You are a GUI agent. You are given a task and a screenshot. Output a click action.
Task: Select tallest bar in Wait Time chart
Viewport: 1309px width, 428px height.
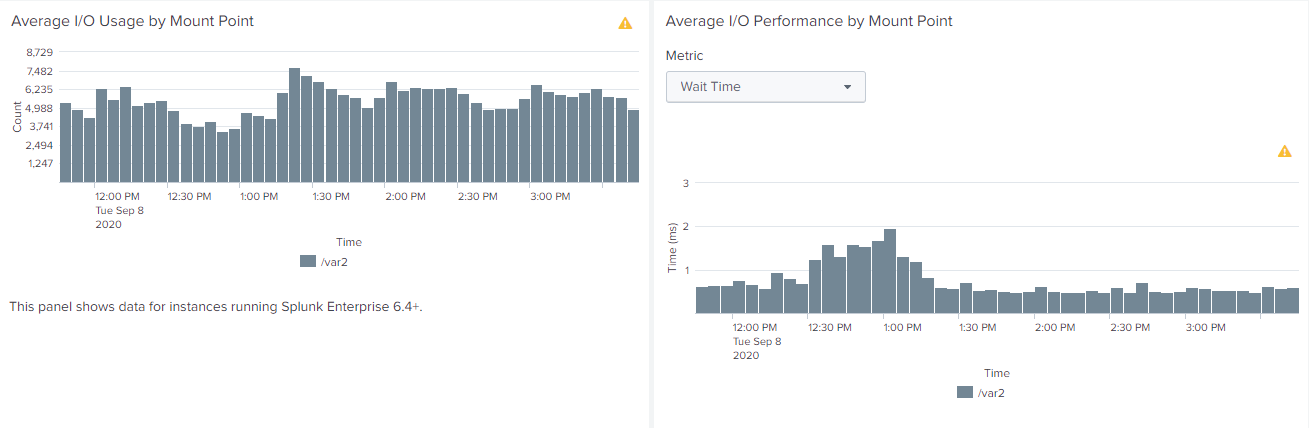(890, 271)
